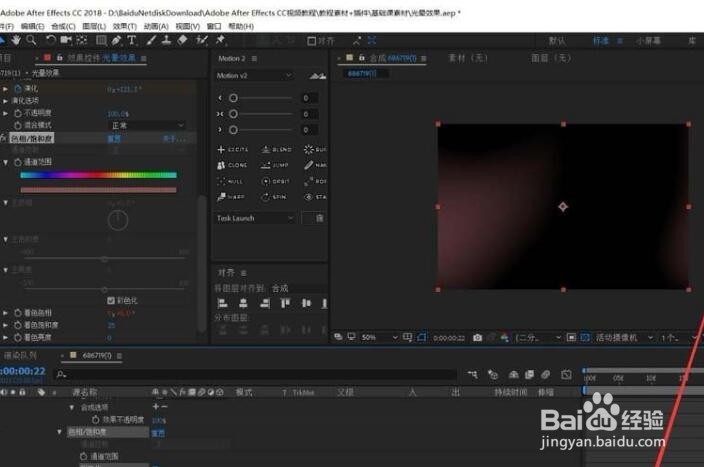Select the Rotation tool
The image size is (704, 467).
[50, 40]
